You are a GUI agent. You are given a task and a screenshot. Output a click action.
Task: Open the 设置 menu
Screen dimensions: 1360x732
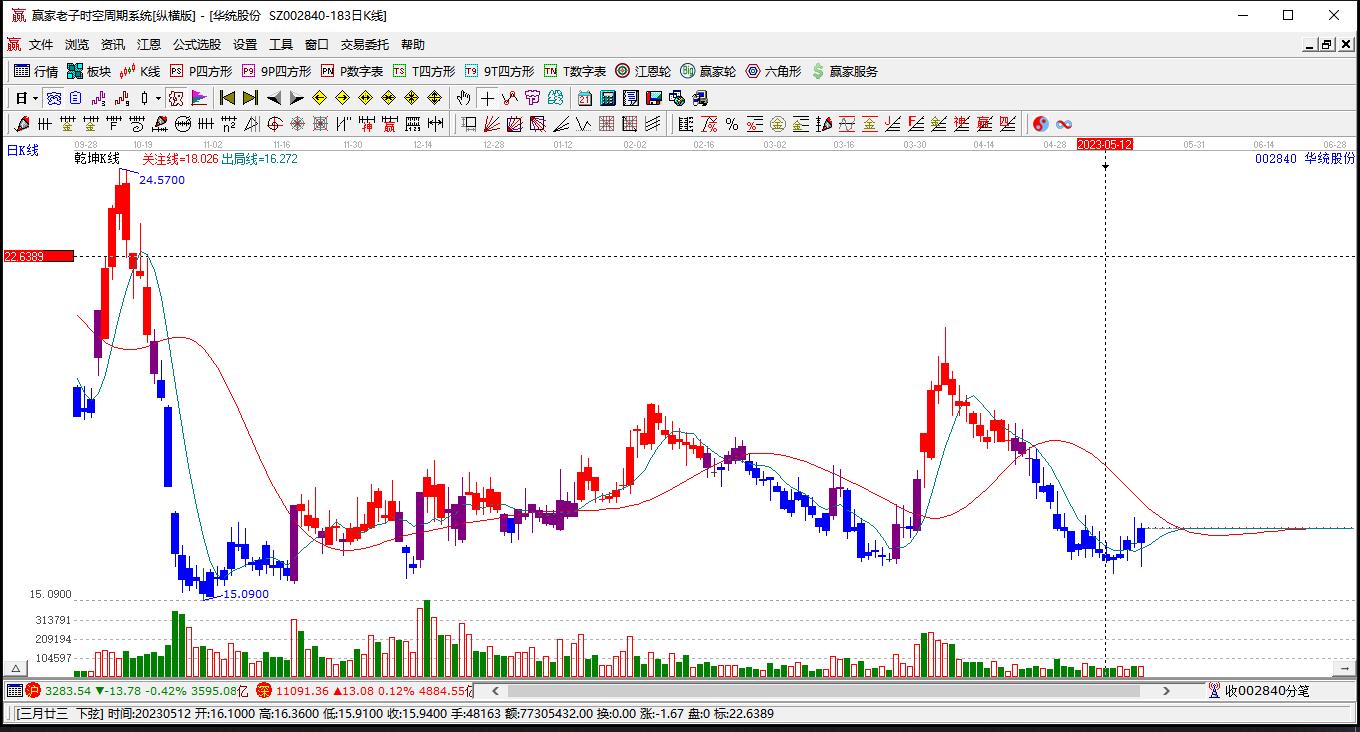[x=245, y=45]
